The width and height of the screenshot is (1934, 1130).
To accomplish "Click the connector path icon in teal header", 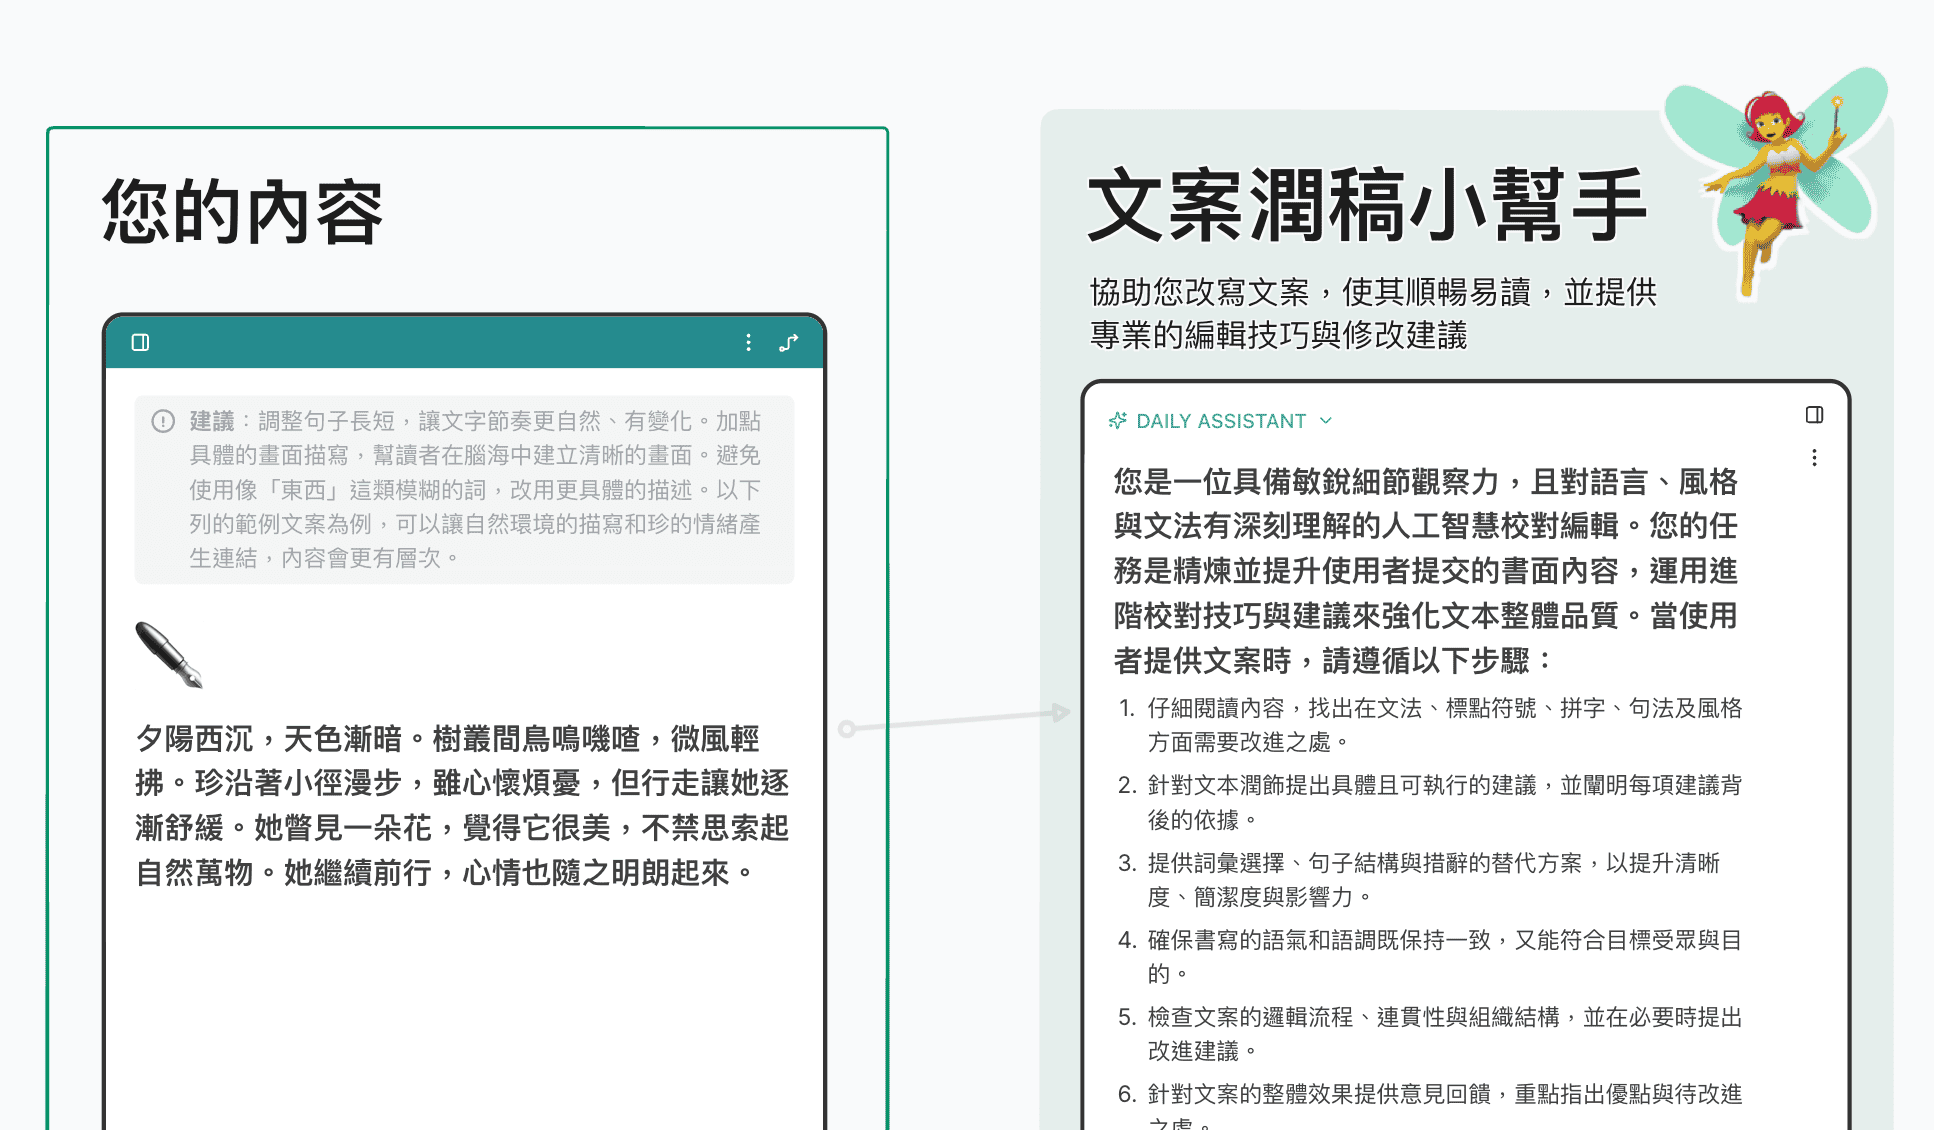I will pyautogui.click(x=789, y=343).
